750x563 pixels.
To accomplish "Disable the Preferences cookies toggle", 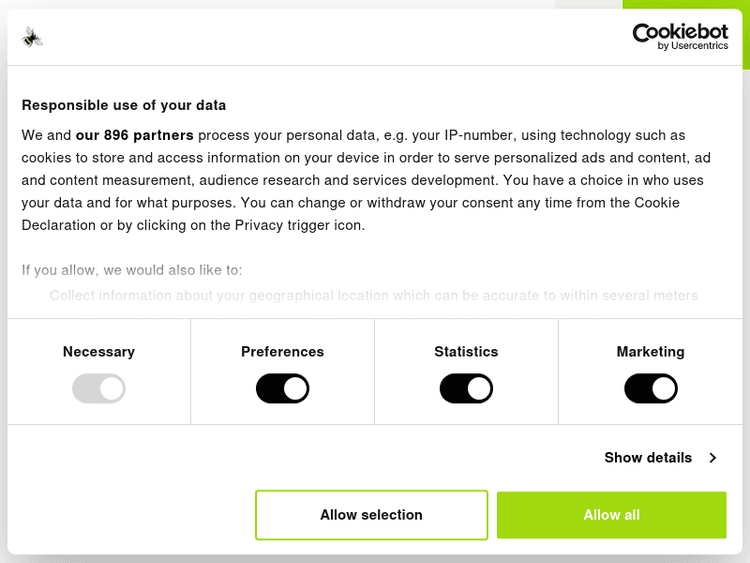I will tap(282, 388).
